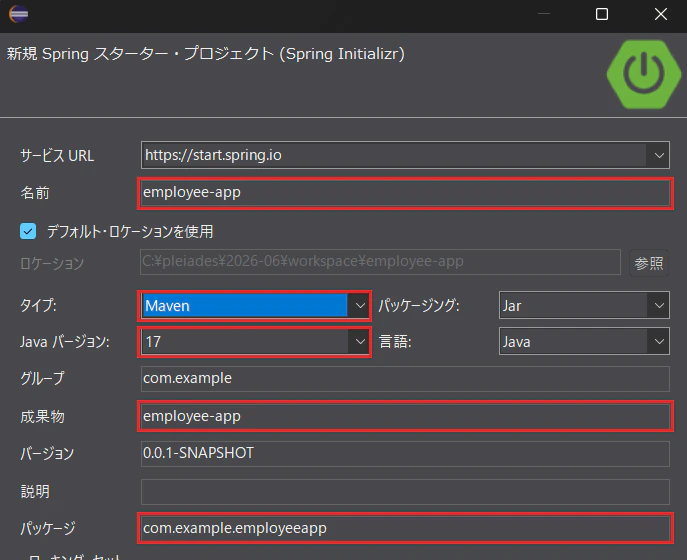
Task: Maximize the dialog window
Action: point(602,14)
